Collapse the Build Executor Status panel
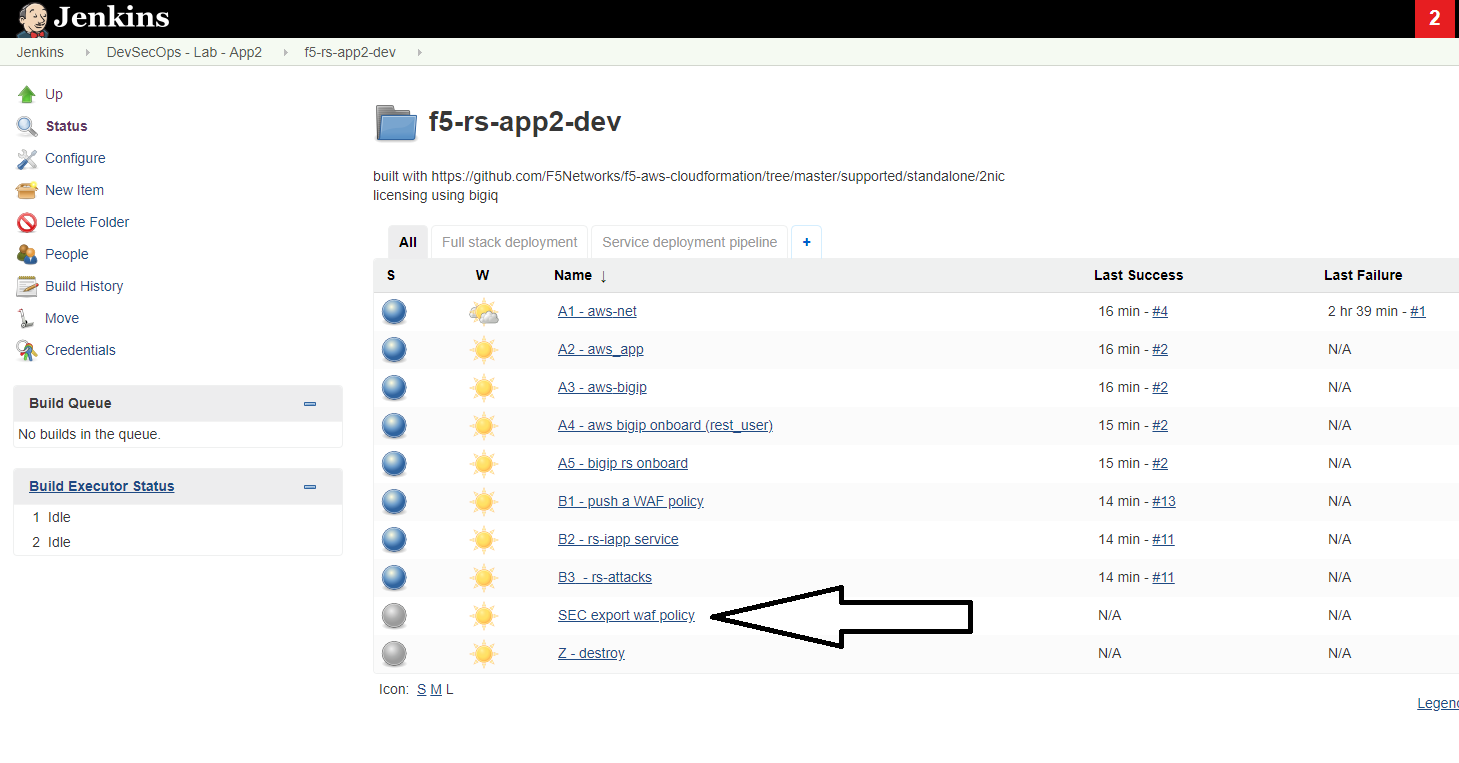1459x763 pixels. [x=310, y=487]
